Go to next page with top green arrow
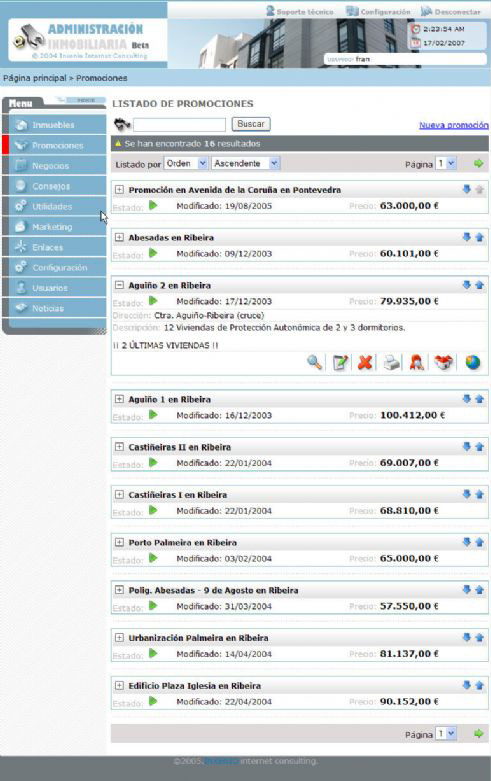Viewport: 491px width, 781px height. [479, 163]
